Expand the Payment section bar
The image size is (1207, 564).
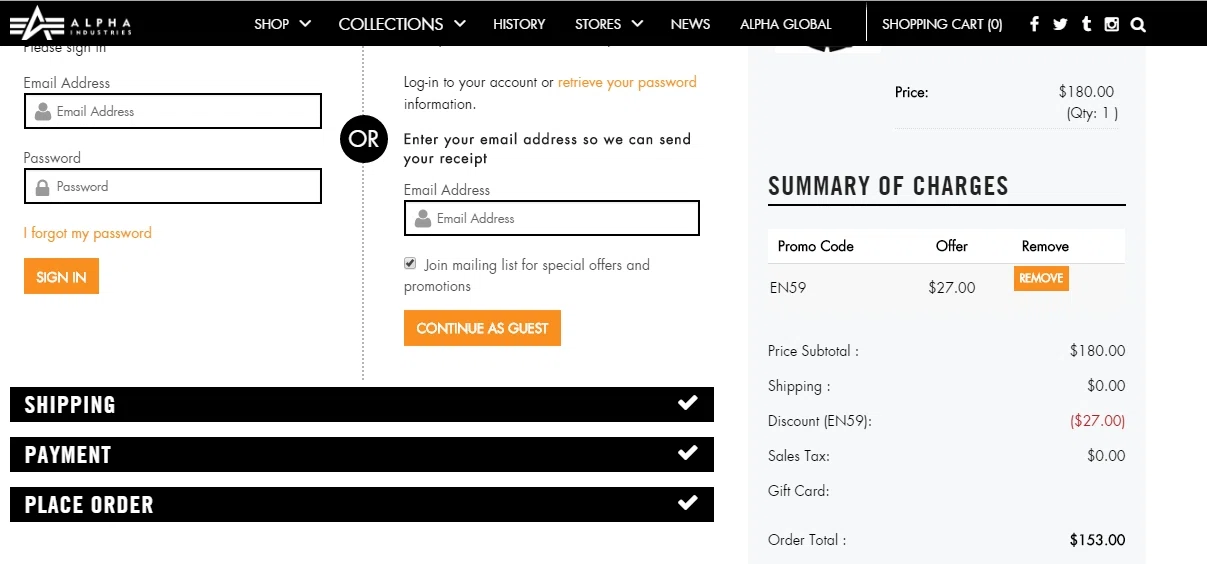pos(362,454)
